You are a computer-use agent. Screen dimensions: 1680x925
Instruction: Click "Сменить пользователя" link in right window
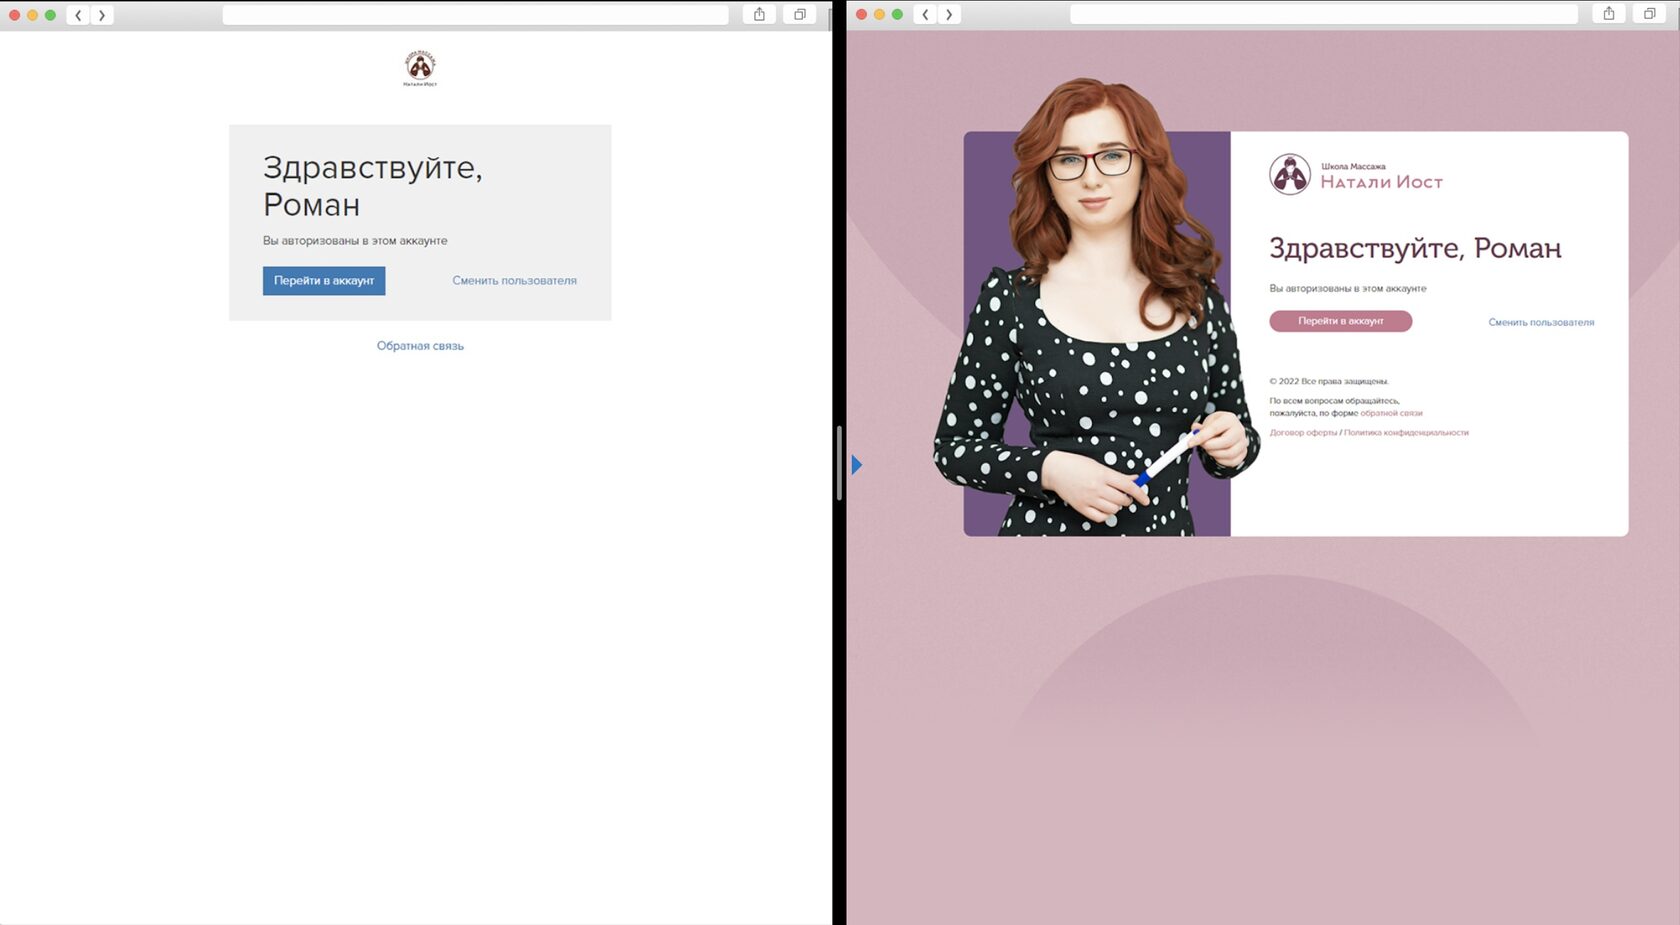(1541, 322)
